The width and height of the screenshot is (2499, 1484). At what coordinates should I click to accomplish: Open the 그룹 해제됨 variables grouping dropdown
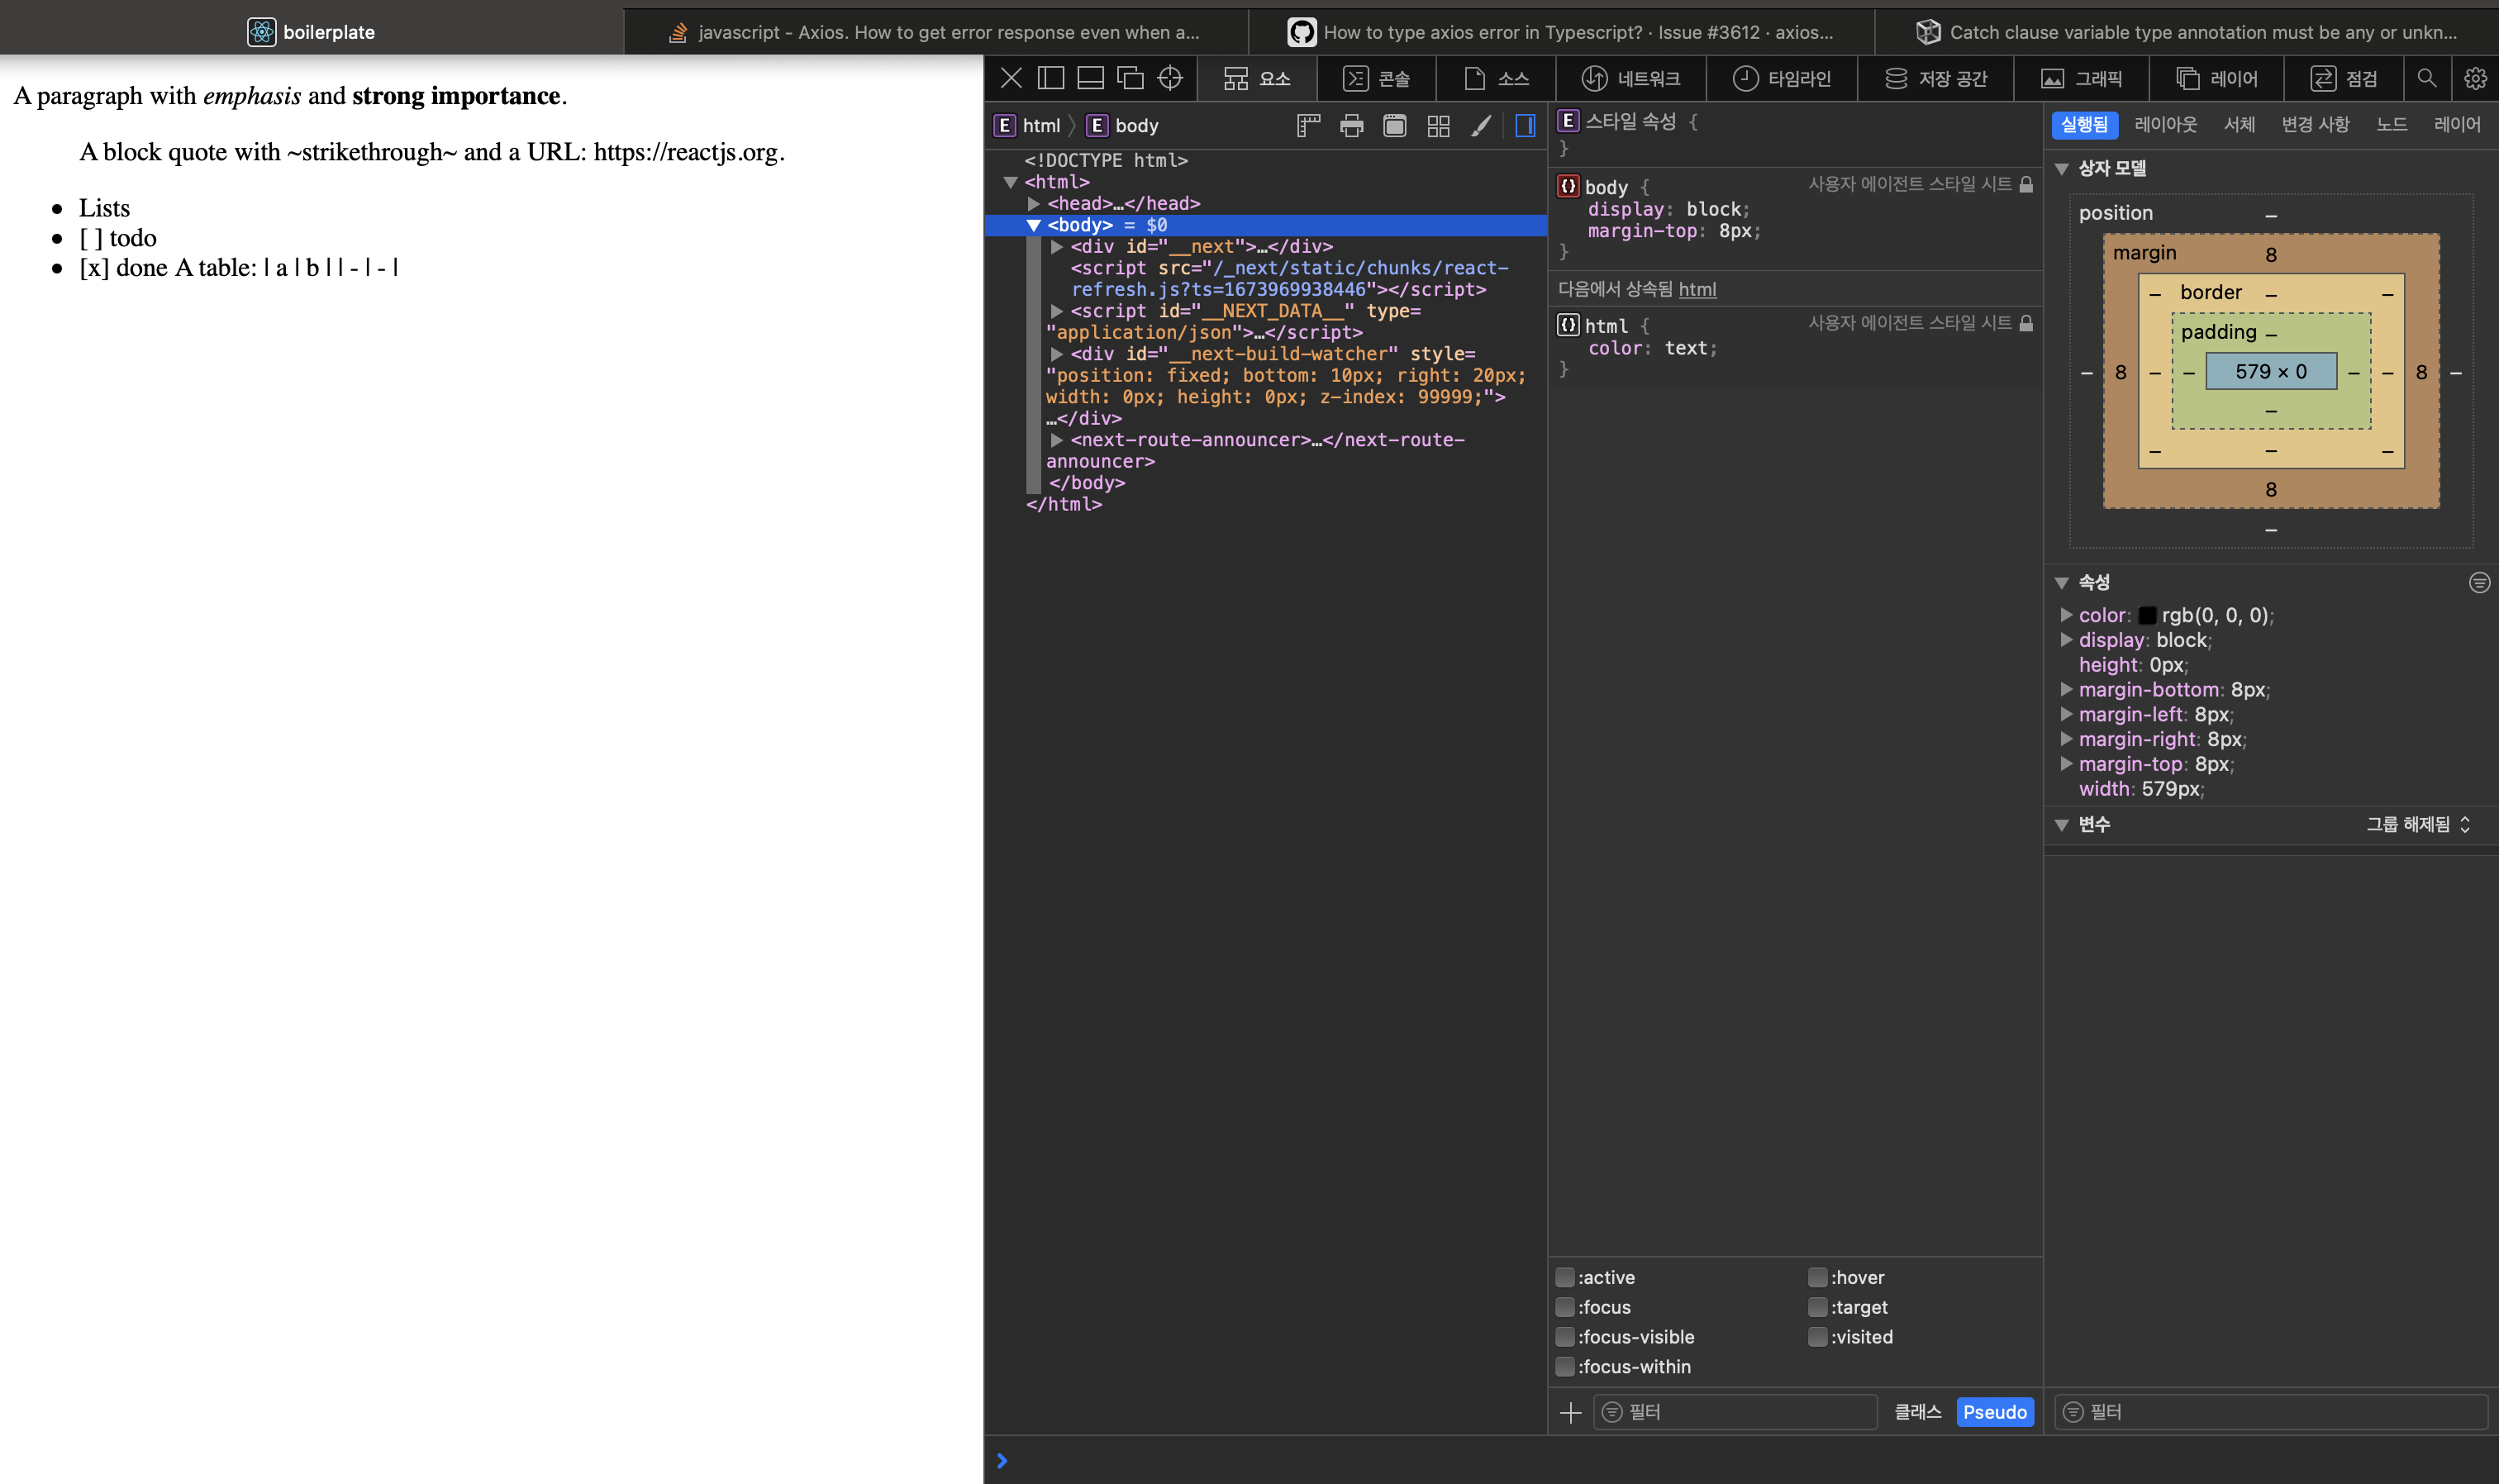coord(2417,824)
